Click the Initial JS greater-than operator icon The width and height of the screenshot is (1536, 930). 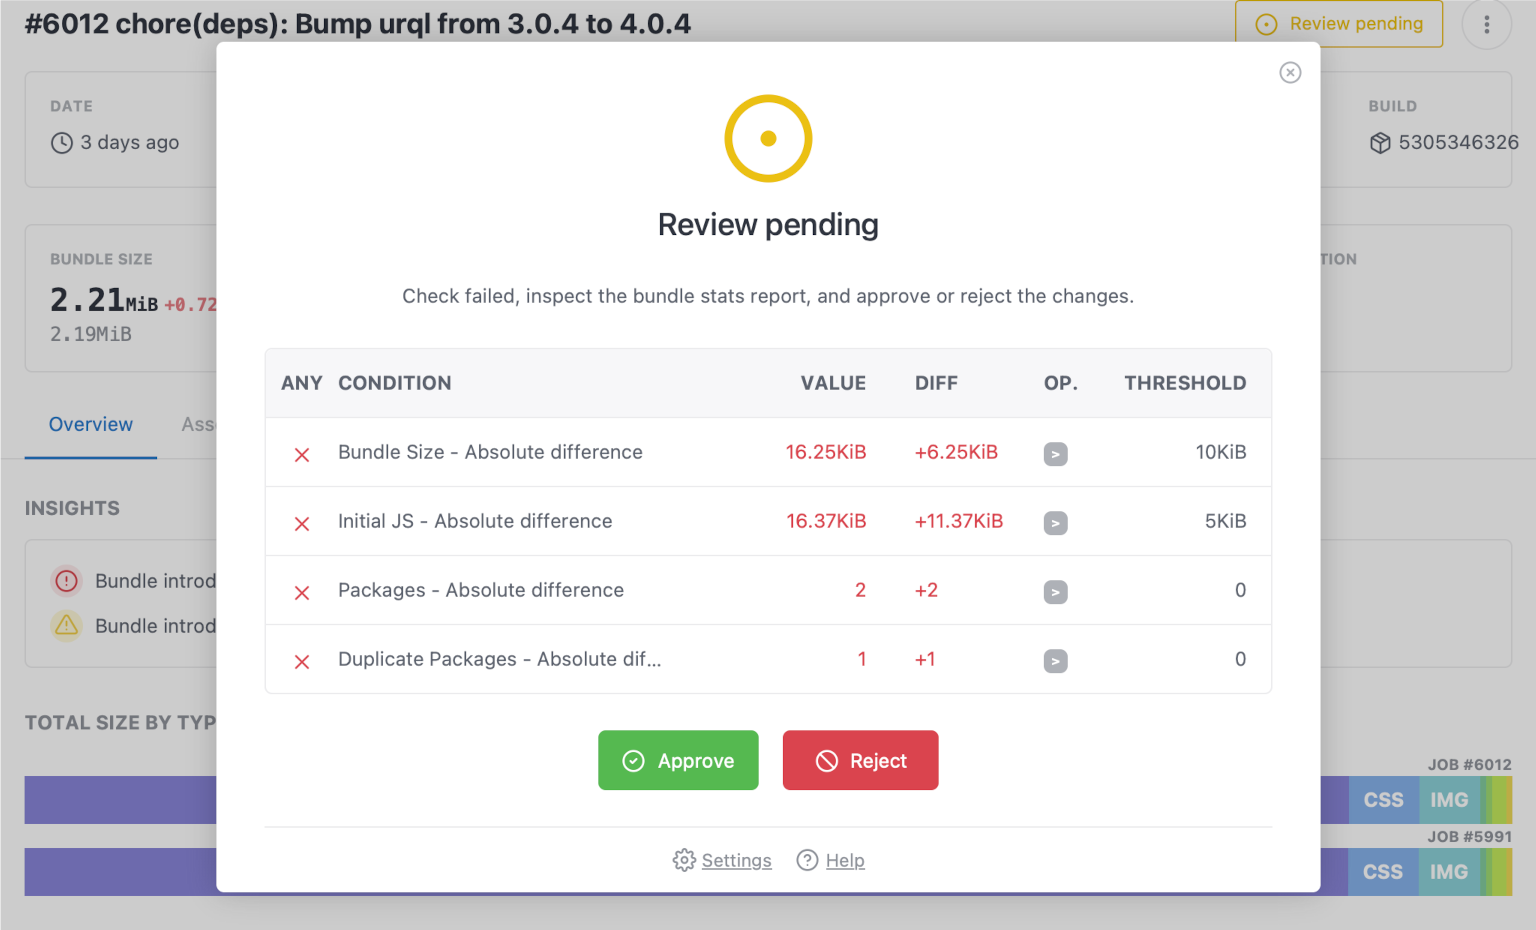pyautogui.click(x=1055, y=523)
